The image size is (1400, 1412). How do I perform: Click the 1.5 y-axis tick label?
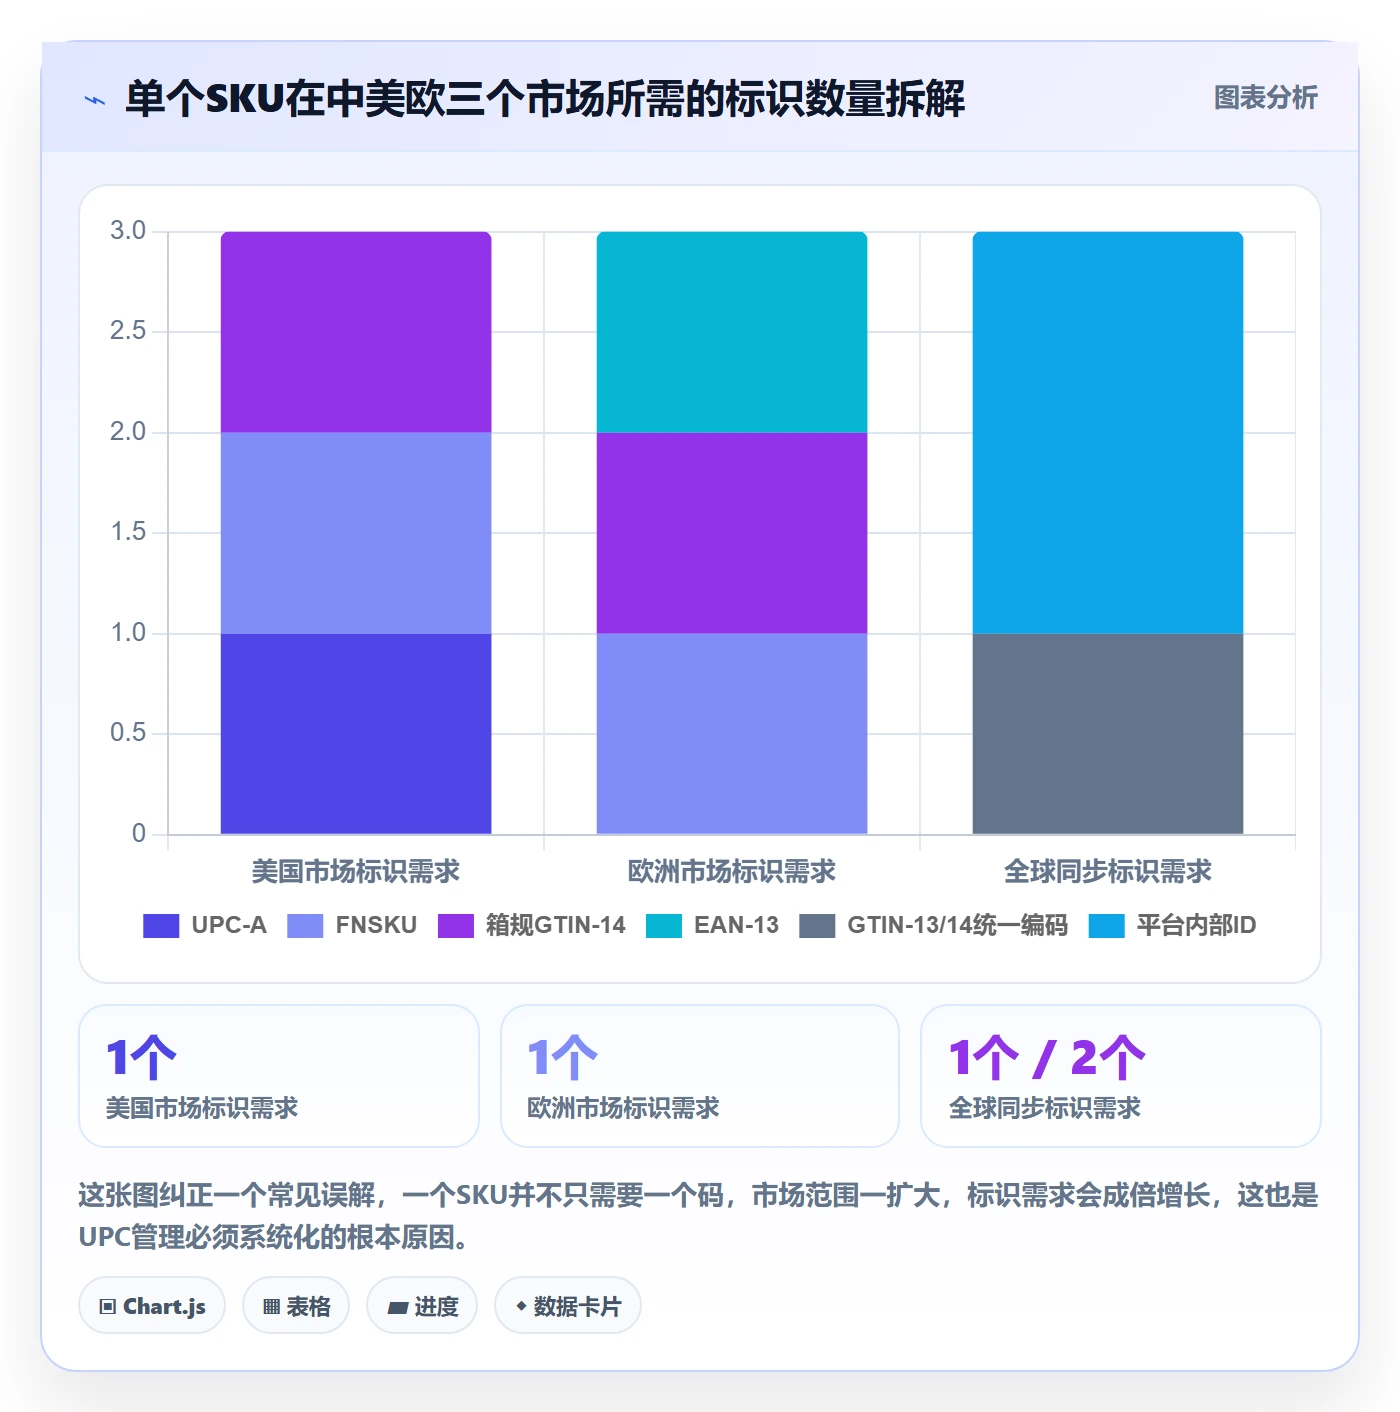pyautogui.click(x=128, y=532)
